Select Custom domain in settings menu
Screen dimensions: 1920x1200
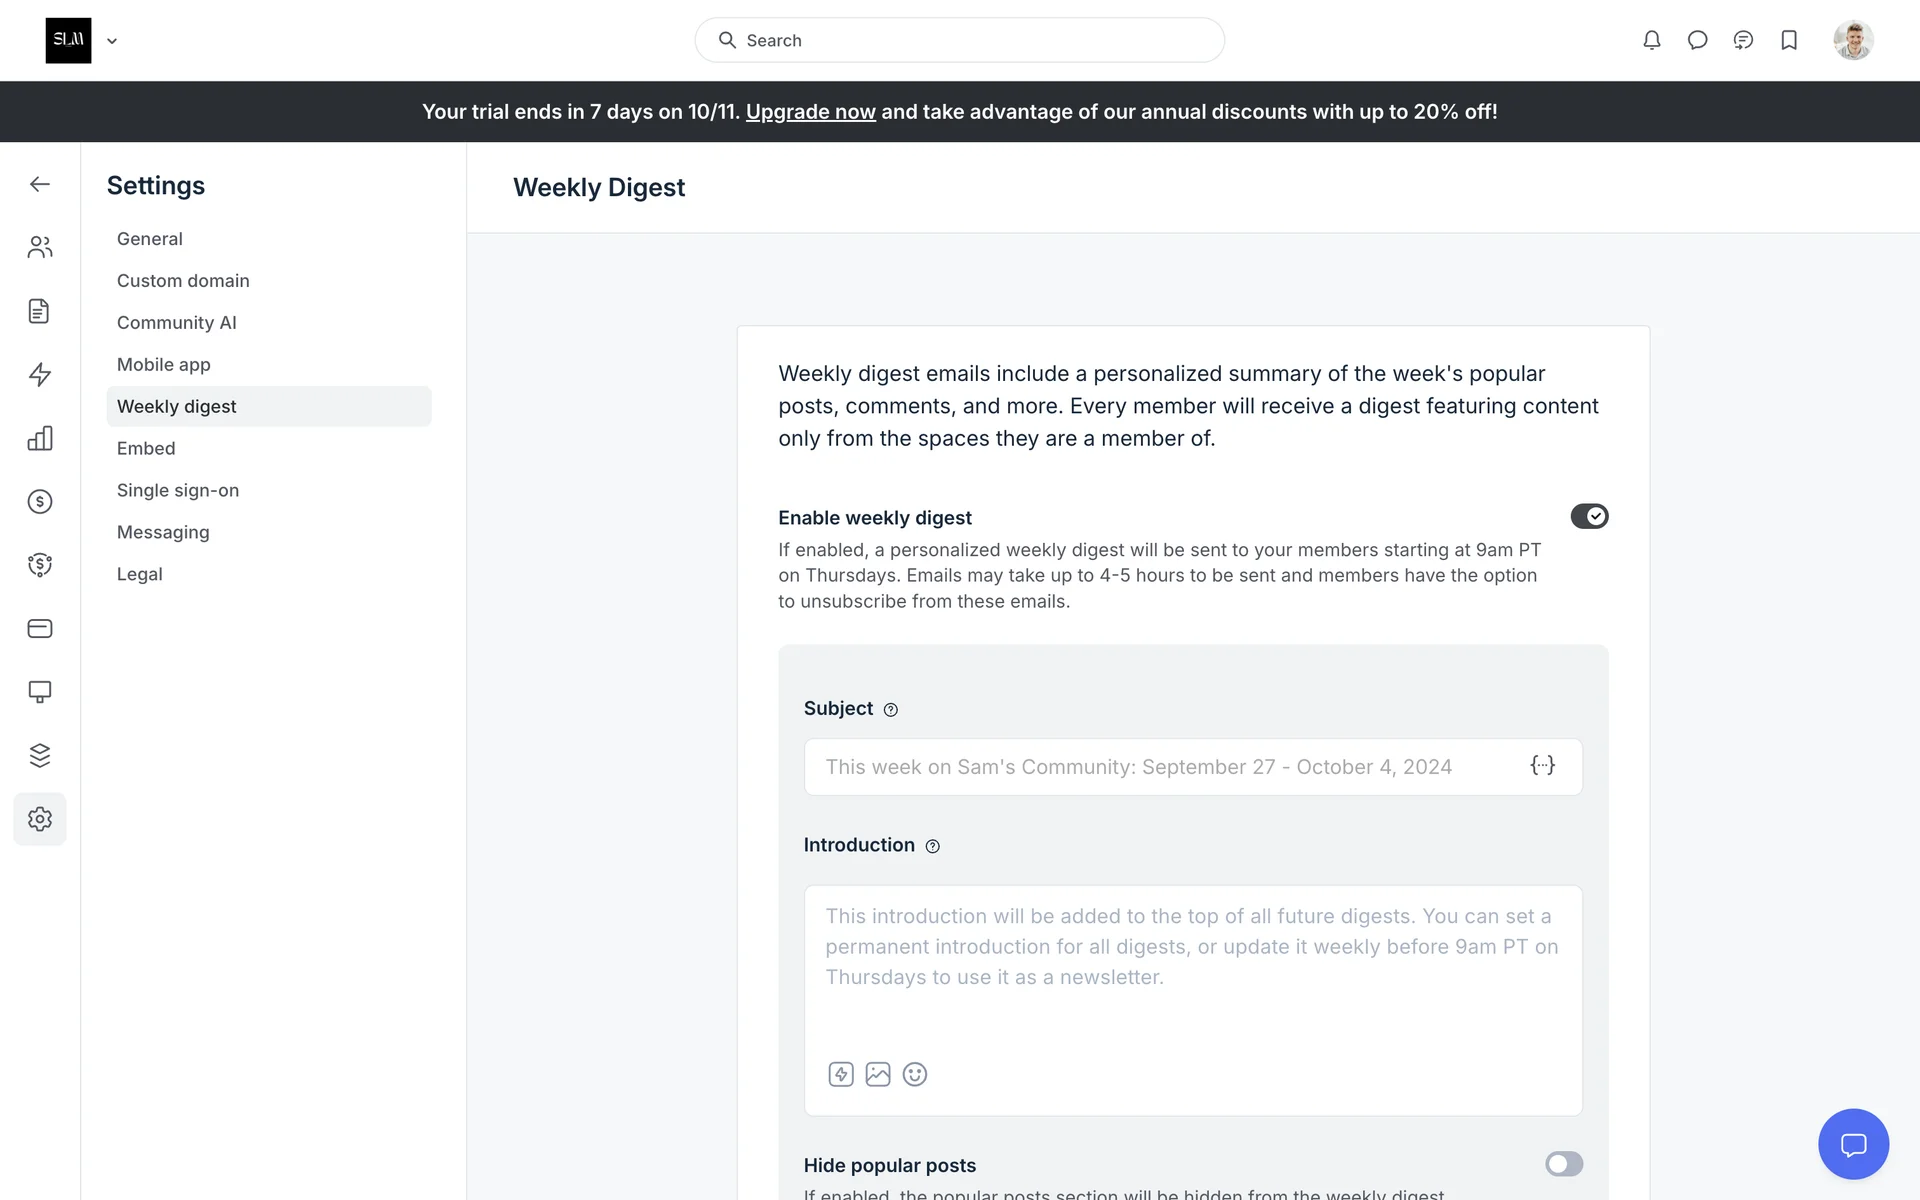183,281
